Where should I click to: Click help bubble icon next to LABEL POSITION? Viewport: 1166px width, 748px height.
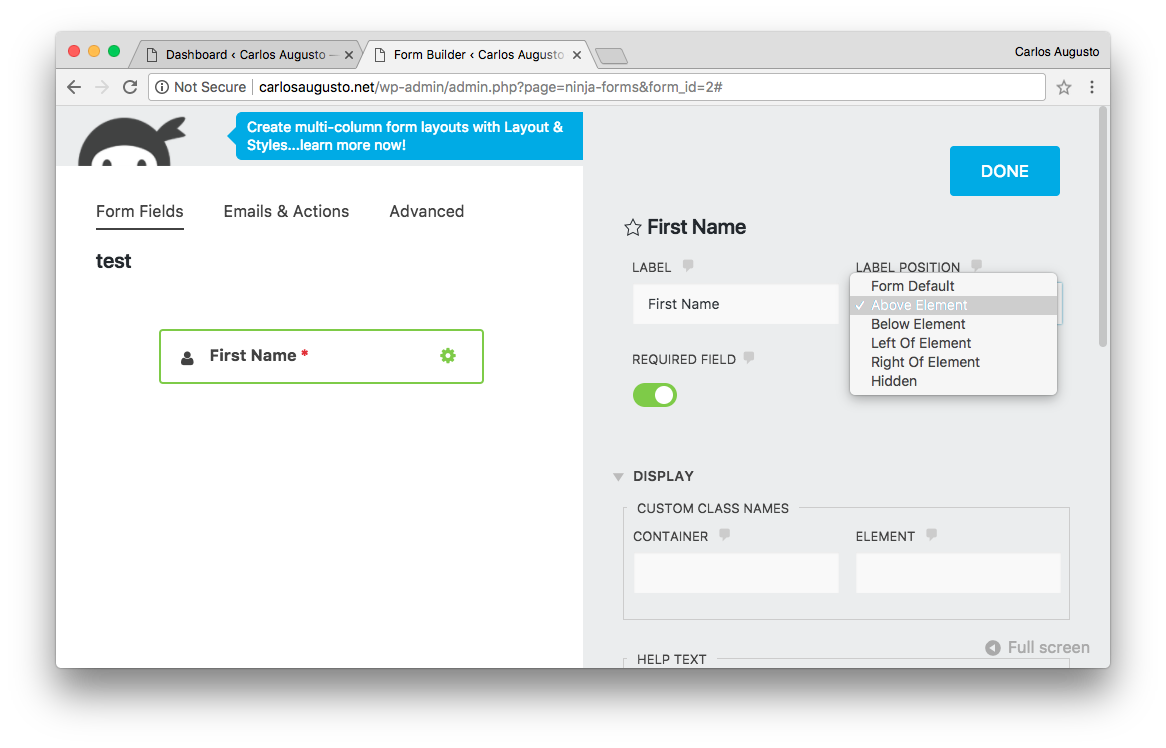[x=976, y=266]
